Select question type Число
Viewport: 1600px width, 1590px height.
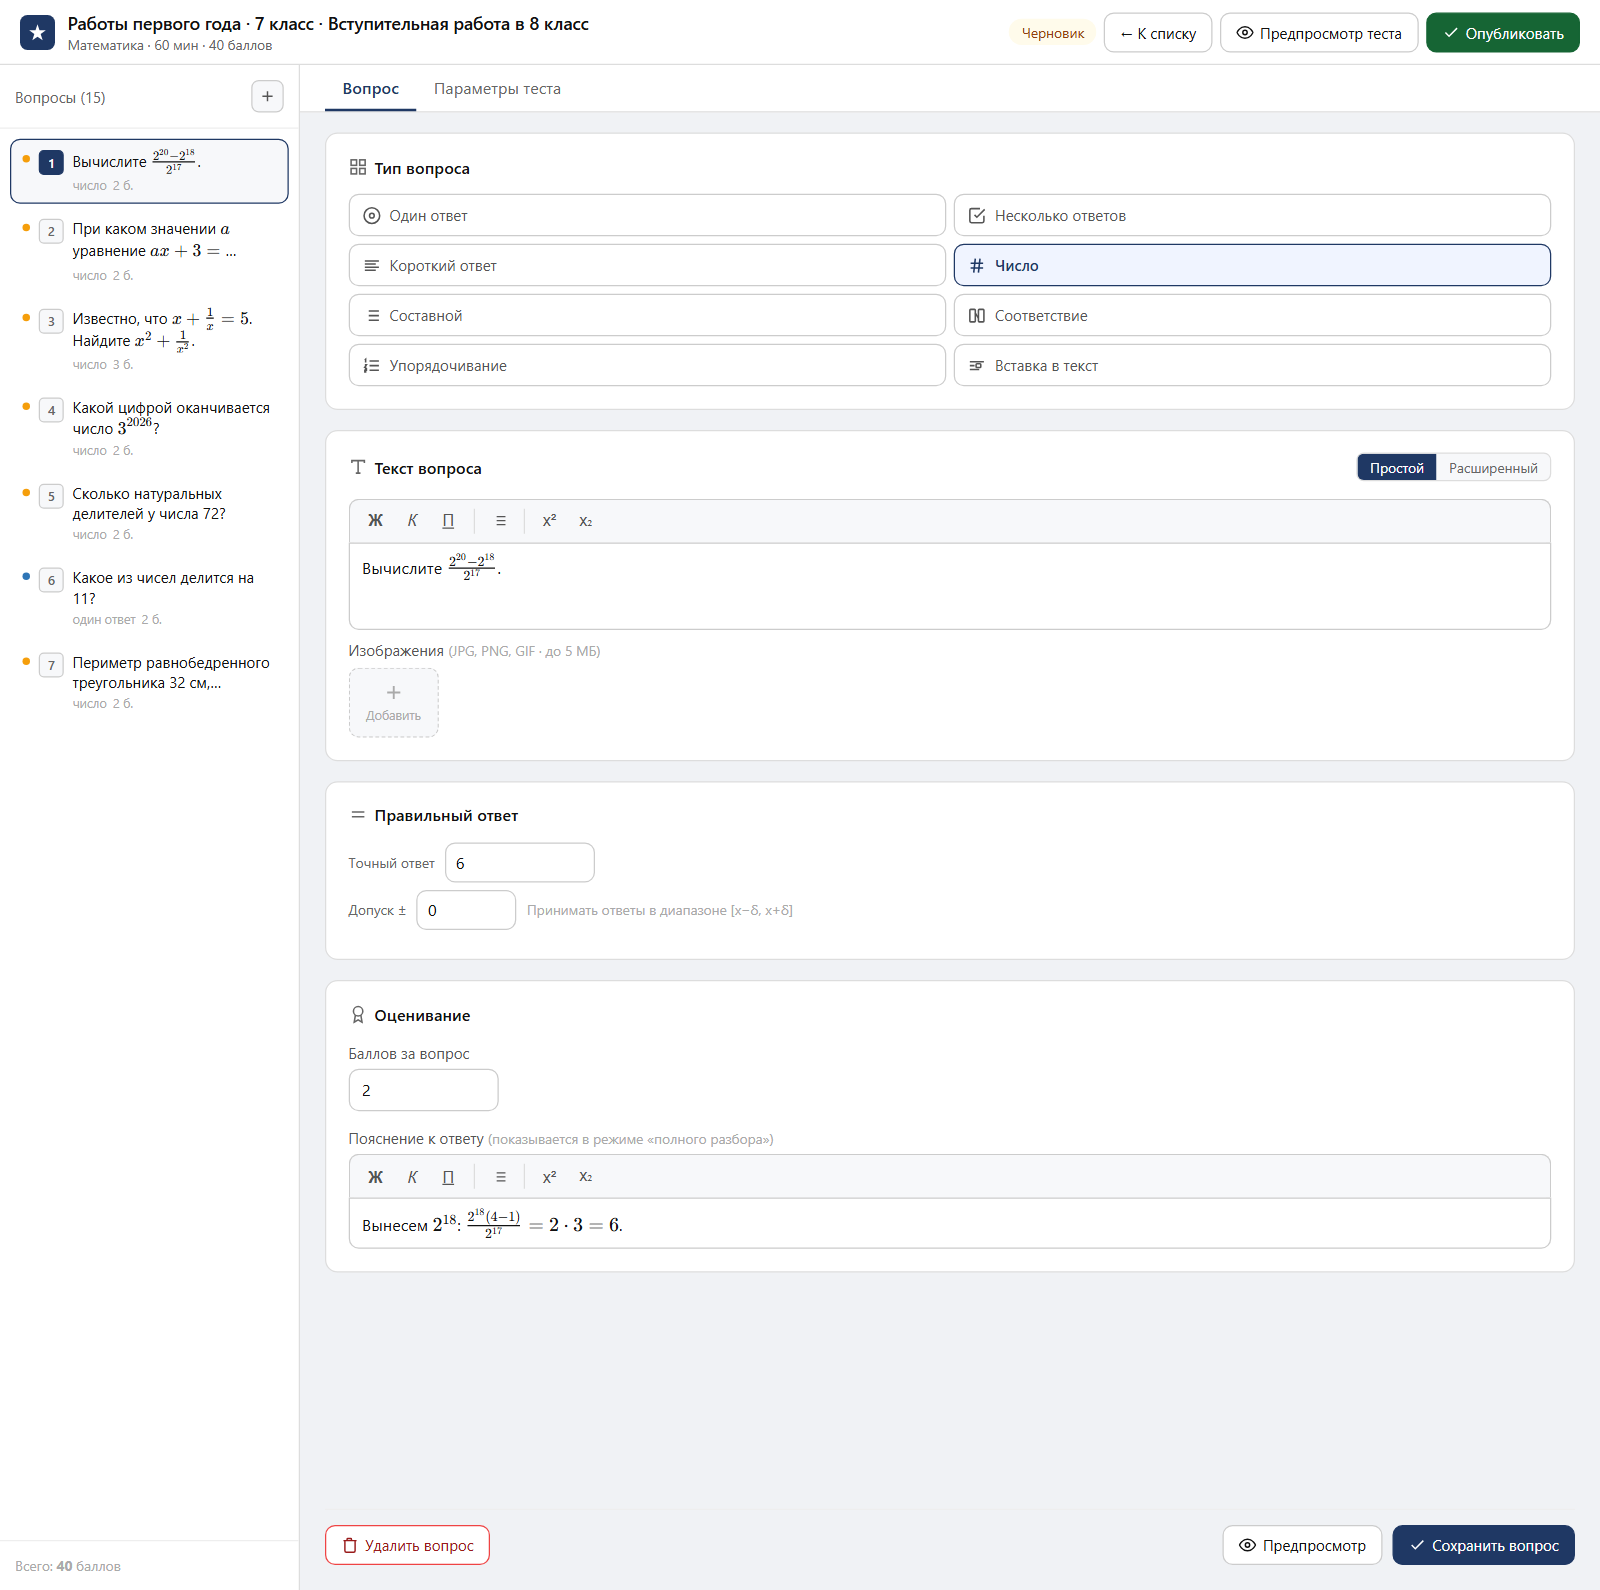click(1252, 265)
